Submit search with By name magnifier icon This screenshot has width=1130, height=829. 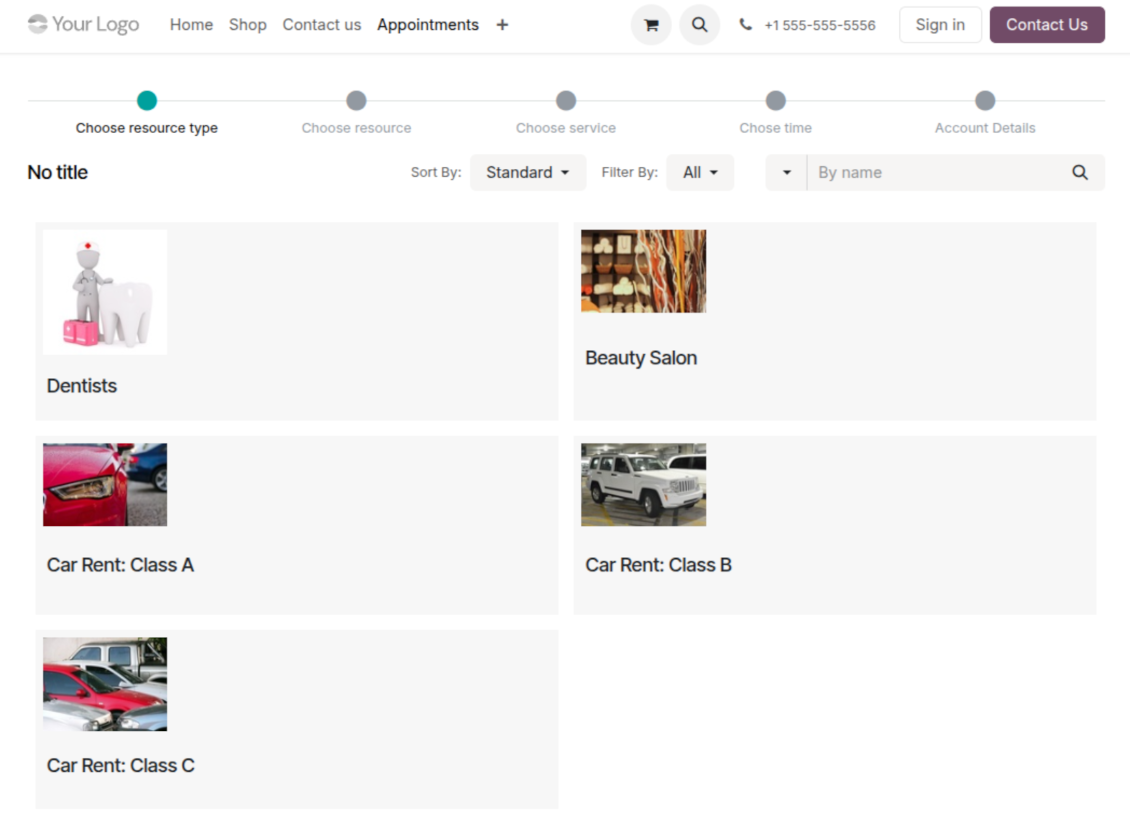point(1079,172)
